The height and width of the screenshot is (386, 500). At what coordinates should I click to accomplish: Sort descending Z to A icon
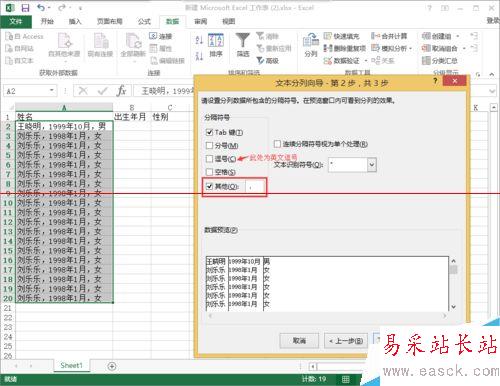pos(199,56)
